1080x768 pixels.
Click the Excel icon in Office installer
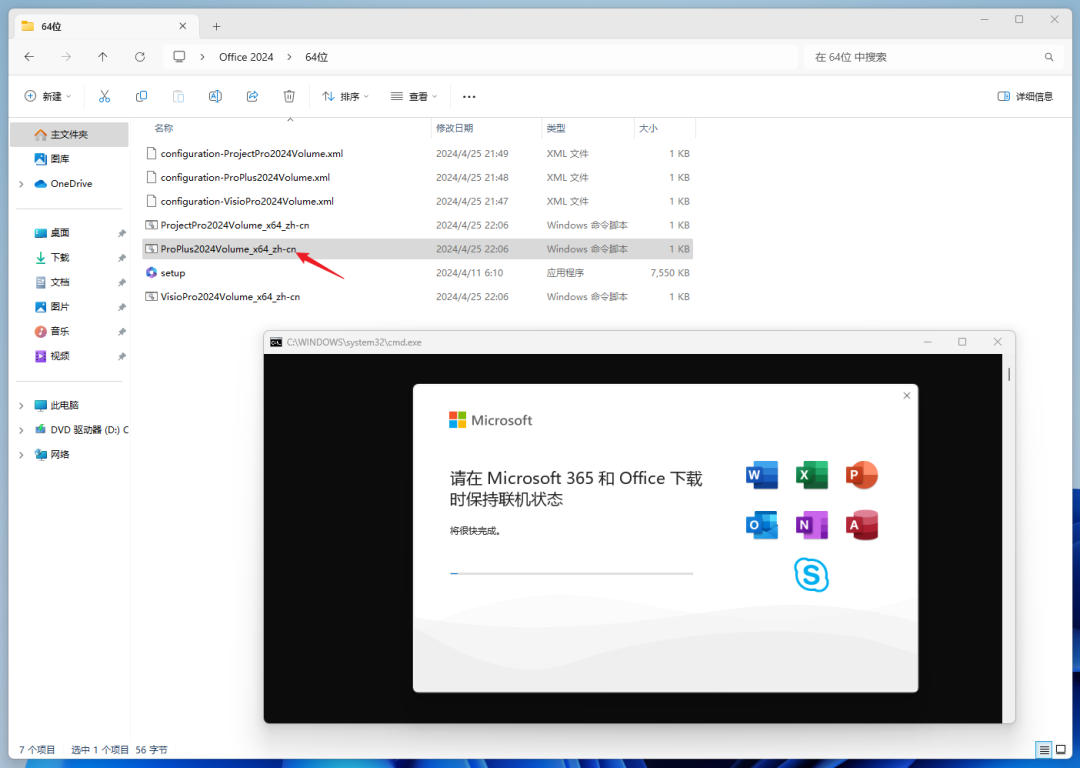pyautogui.click(x=811, y=475)
